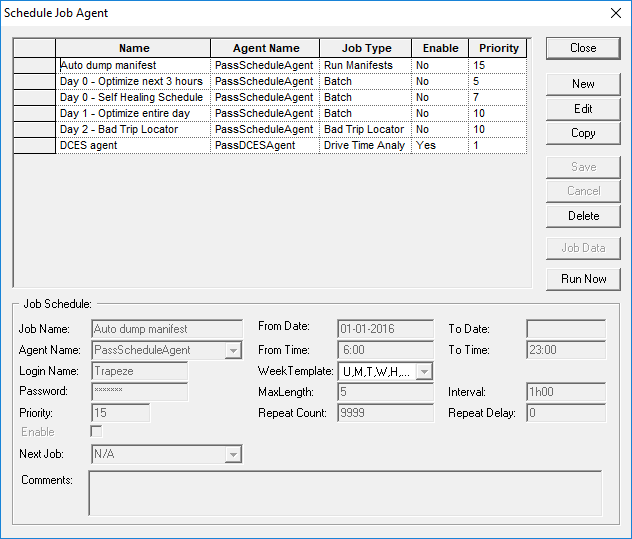Sort by Name column header
The width and height of the screenshot is (632, 539).
[133, 48]
